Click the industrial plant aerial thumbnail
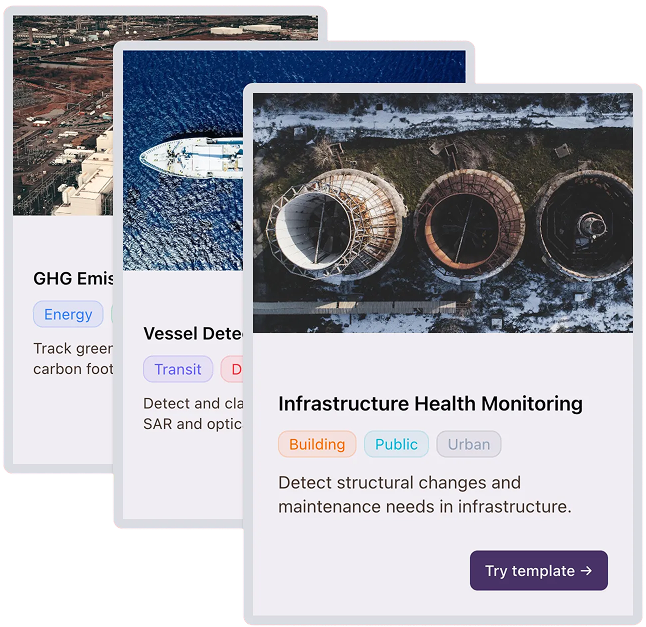The height and width of the screenshot is (627, 646). coord(63,115)
